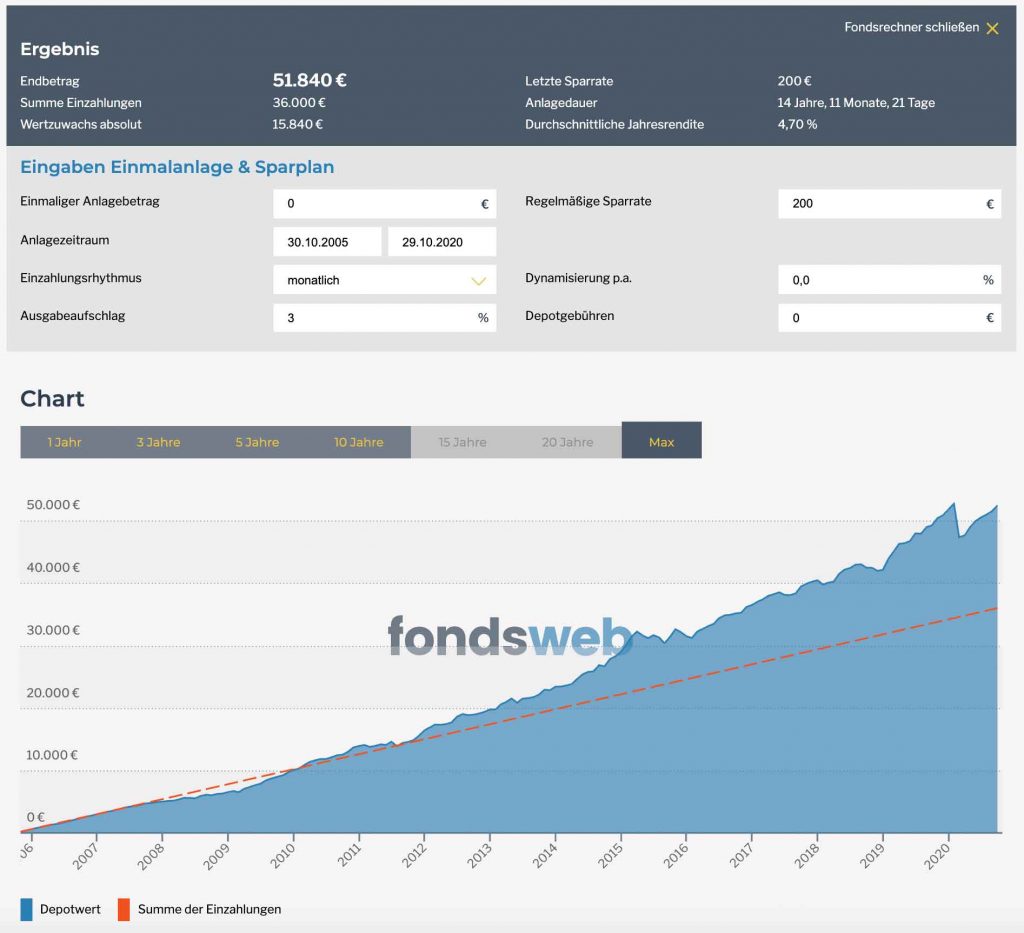Viewport: 1024px width, 933px height.
Task: Click the Chart heading
Action: click(x=52, y=398)
